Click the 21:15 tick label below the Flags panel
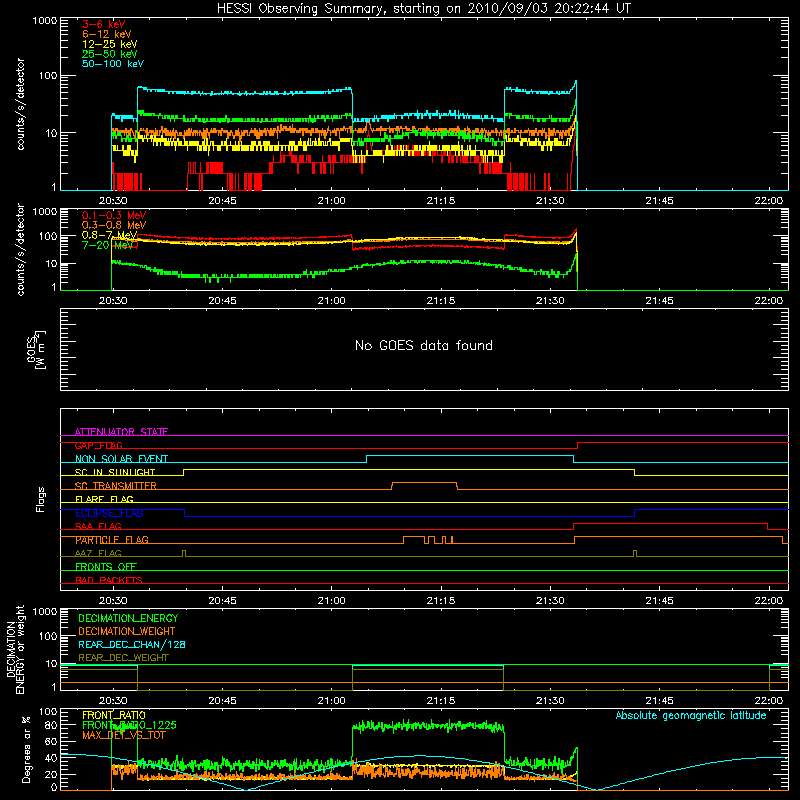The image size is (800, 800). (441, 601)
